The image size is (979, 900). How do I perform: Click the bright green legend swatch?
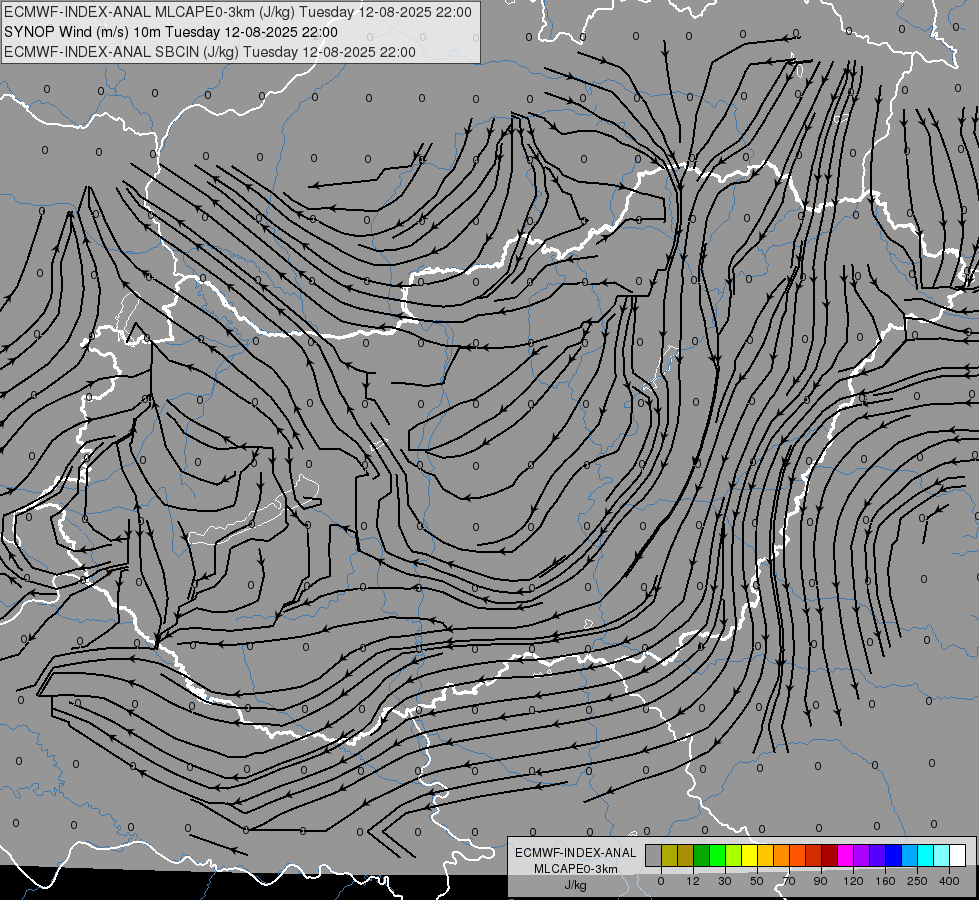[x=718, y=855]
